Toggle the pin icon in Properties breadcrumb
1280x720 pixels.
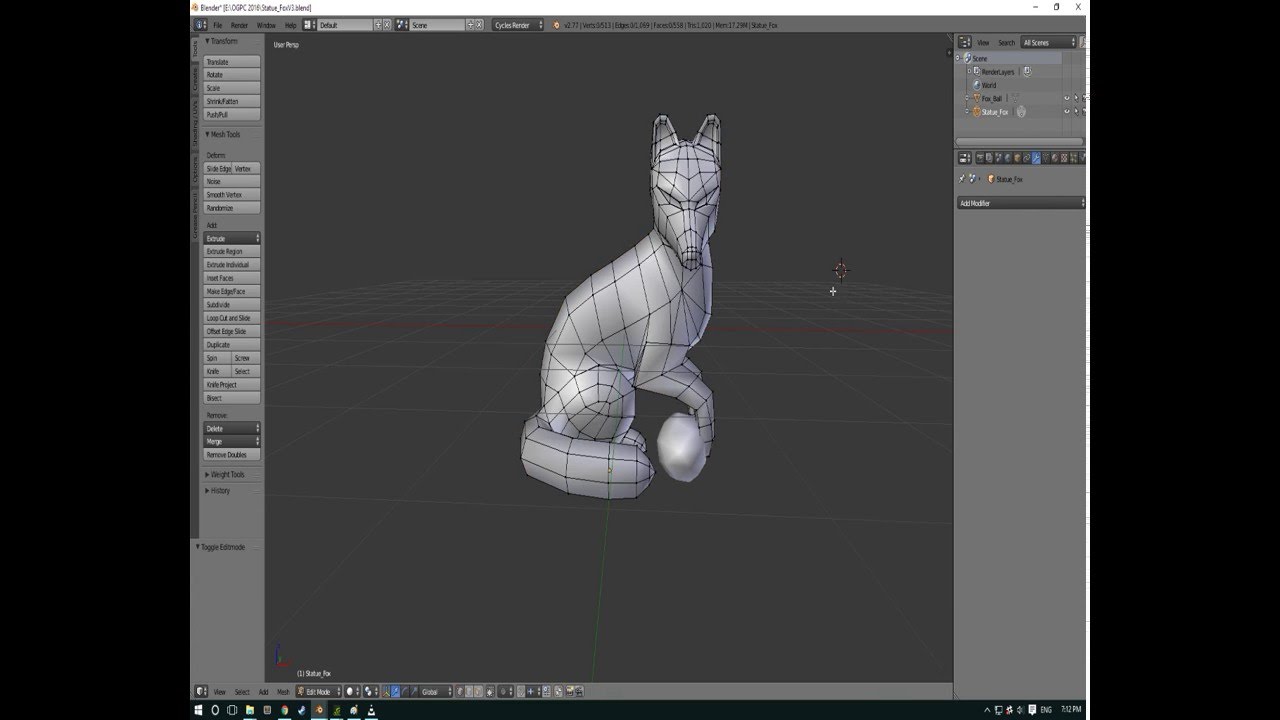tap(962, 179)
